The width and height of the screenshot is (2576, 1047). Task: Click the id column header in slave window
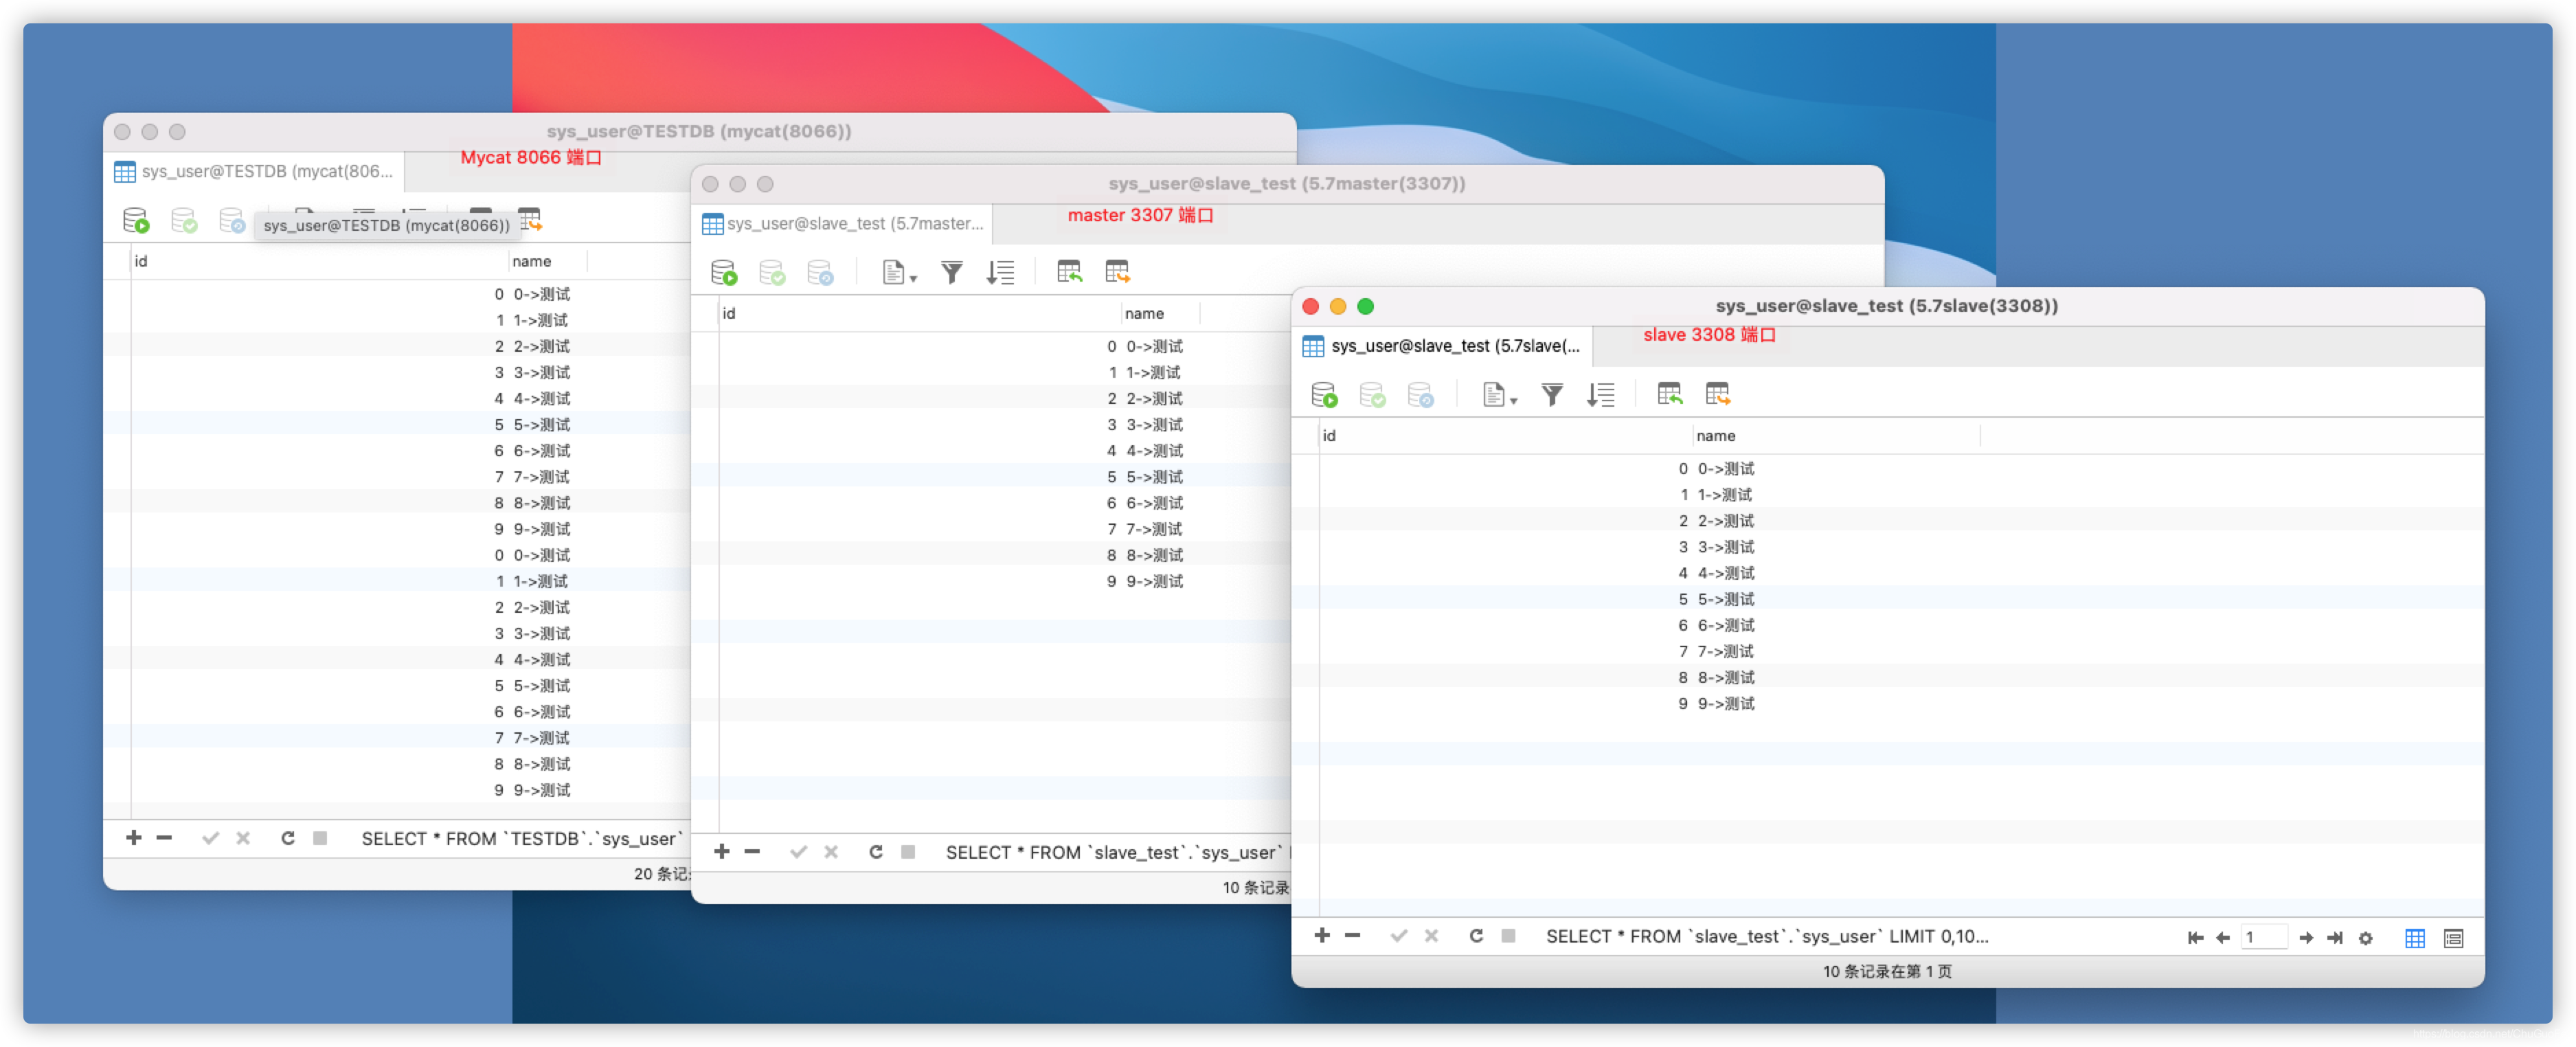[1505, 436]
